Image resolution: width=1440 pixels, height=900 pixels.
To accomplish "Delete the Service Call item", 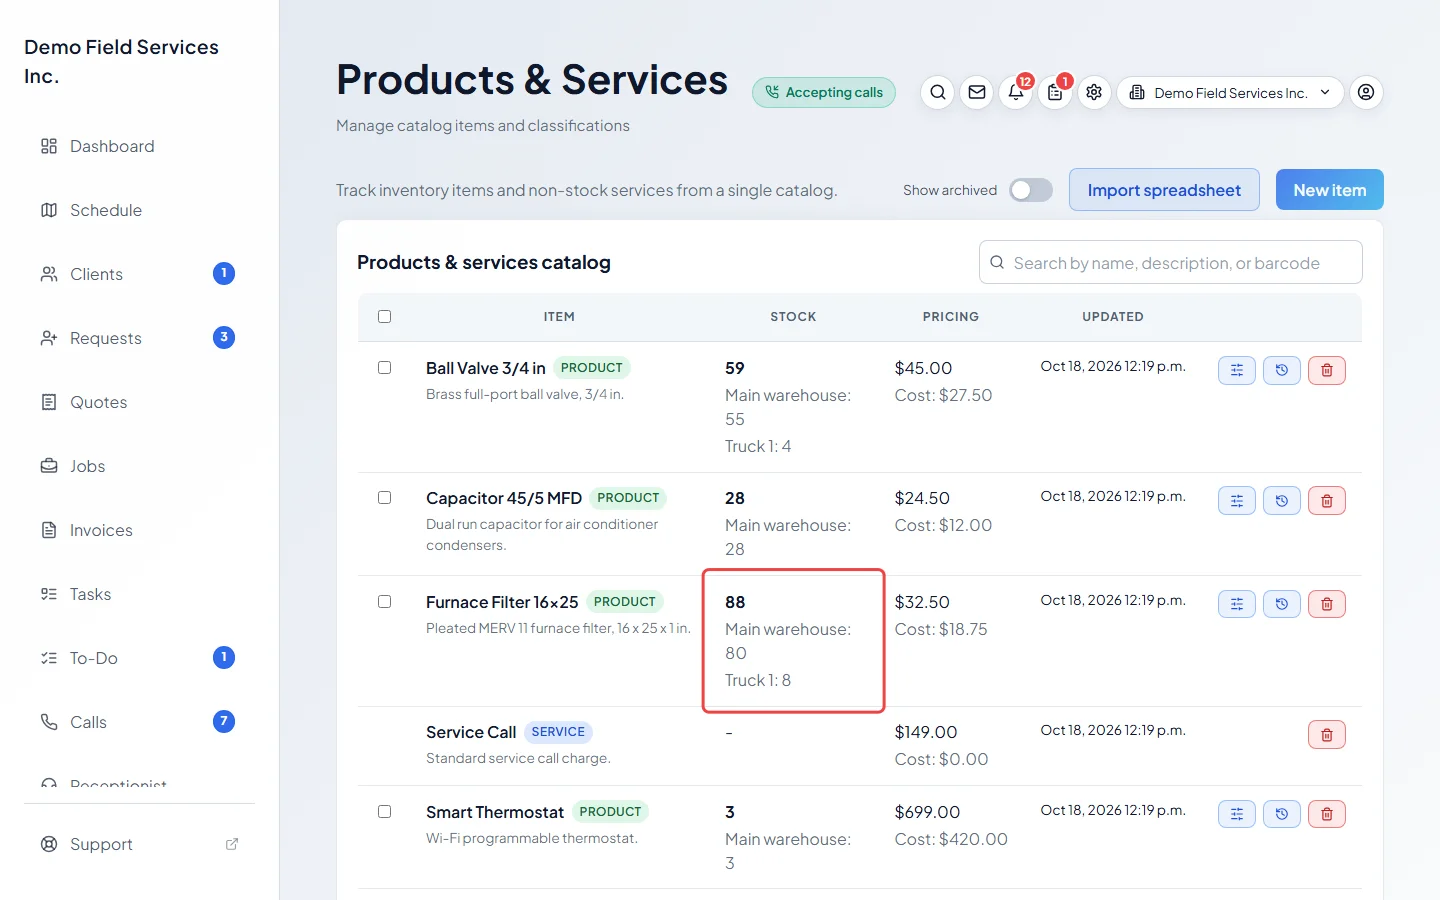I will tap(1327, 734).
